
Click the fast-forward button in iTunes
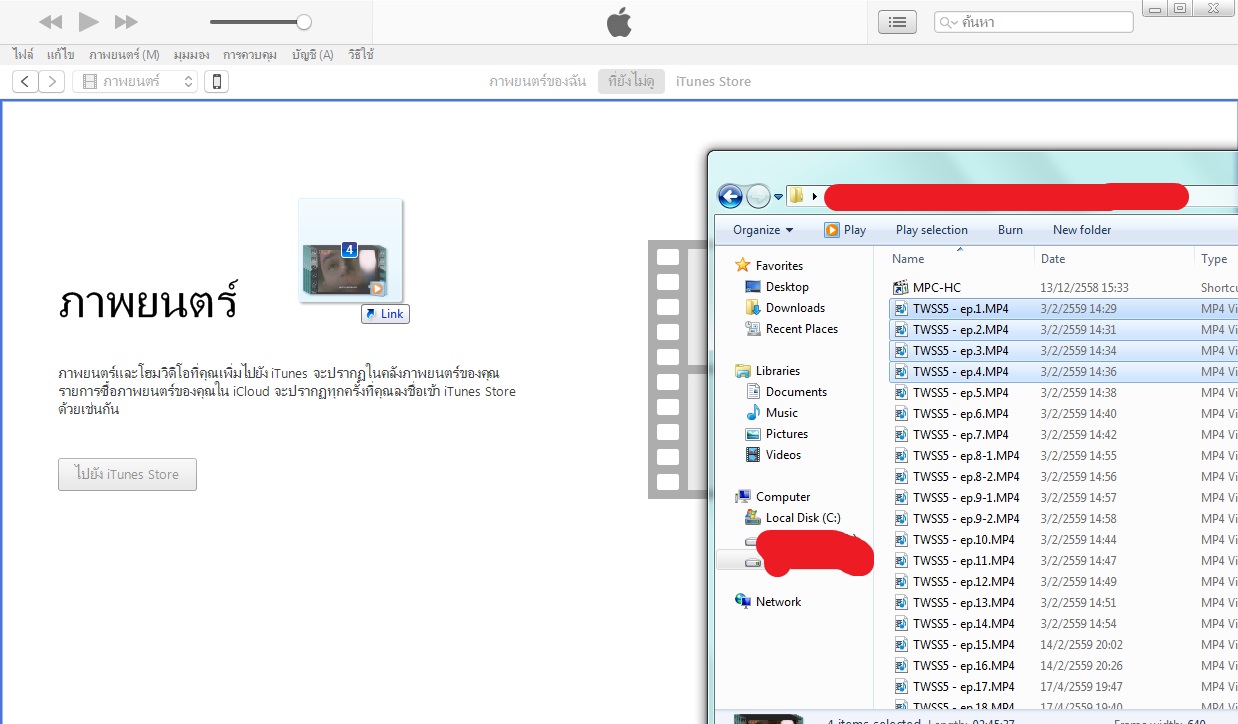(x=126, y=22)
